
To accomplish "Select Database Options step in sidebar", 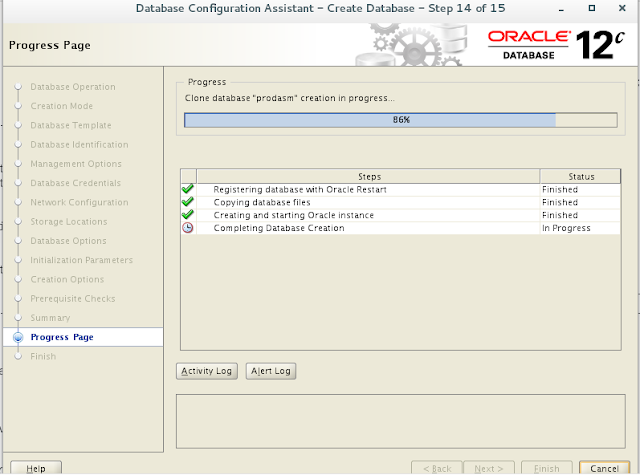I will [x=68, y=241].
